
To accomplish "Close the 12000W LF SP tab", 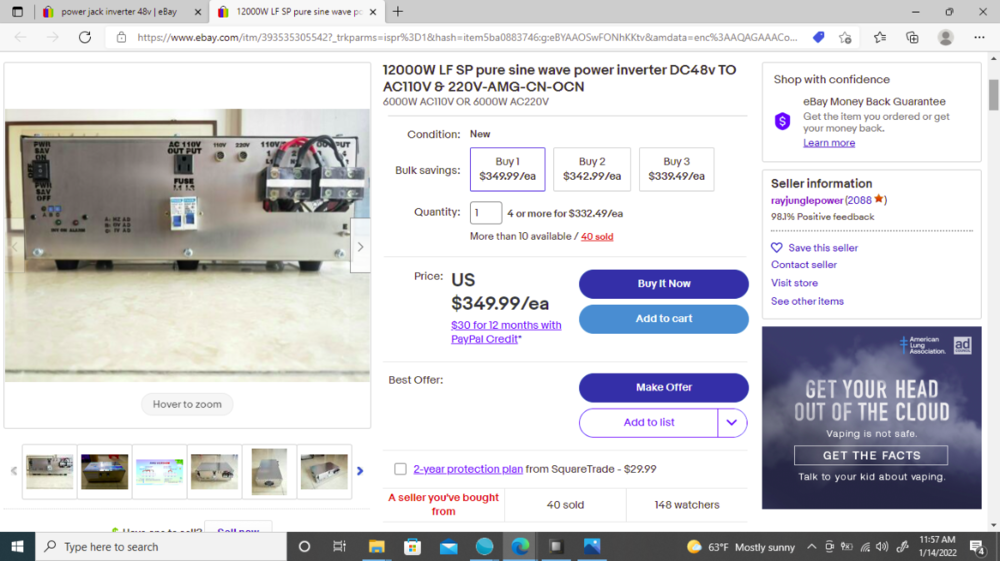I will 373,11.
